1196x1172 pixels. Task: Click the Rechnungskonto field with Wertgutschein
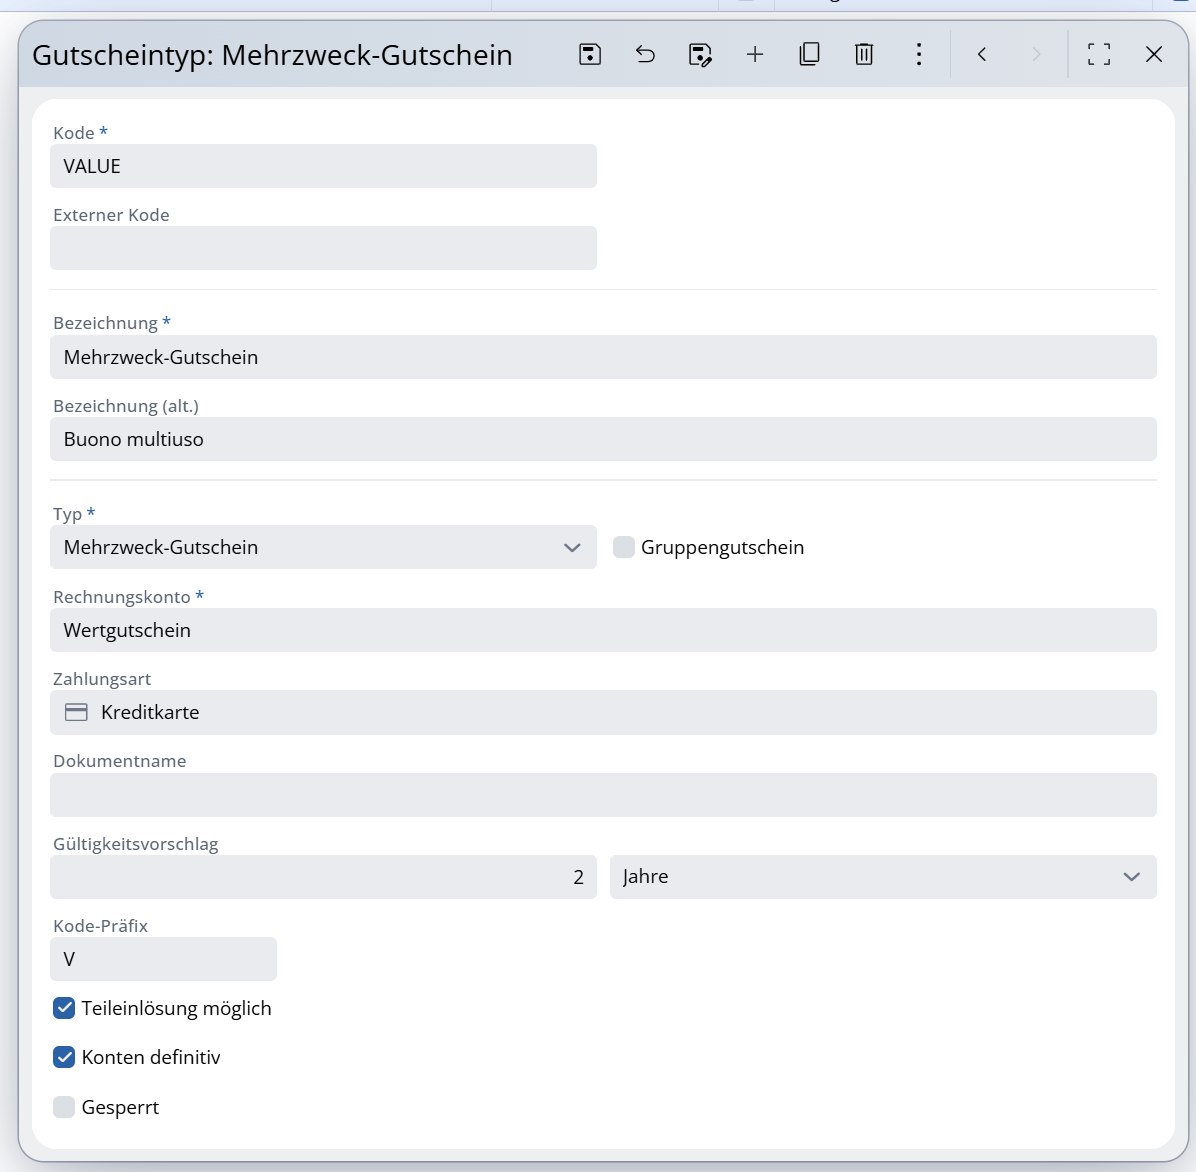[x=603, y=630]
